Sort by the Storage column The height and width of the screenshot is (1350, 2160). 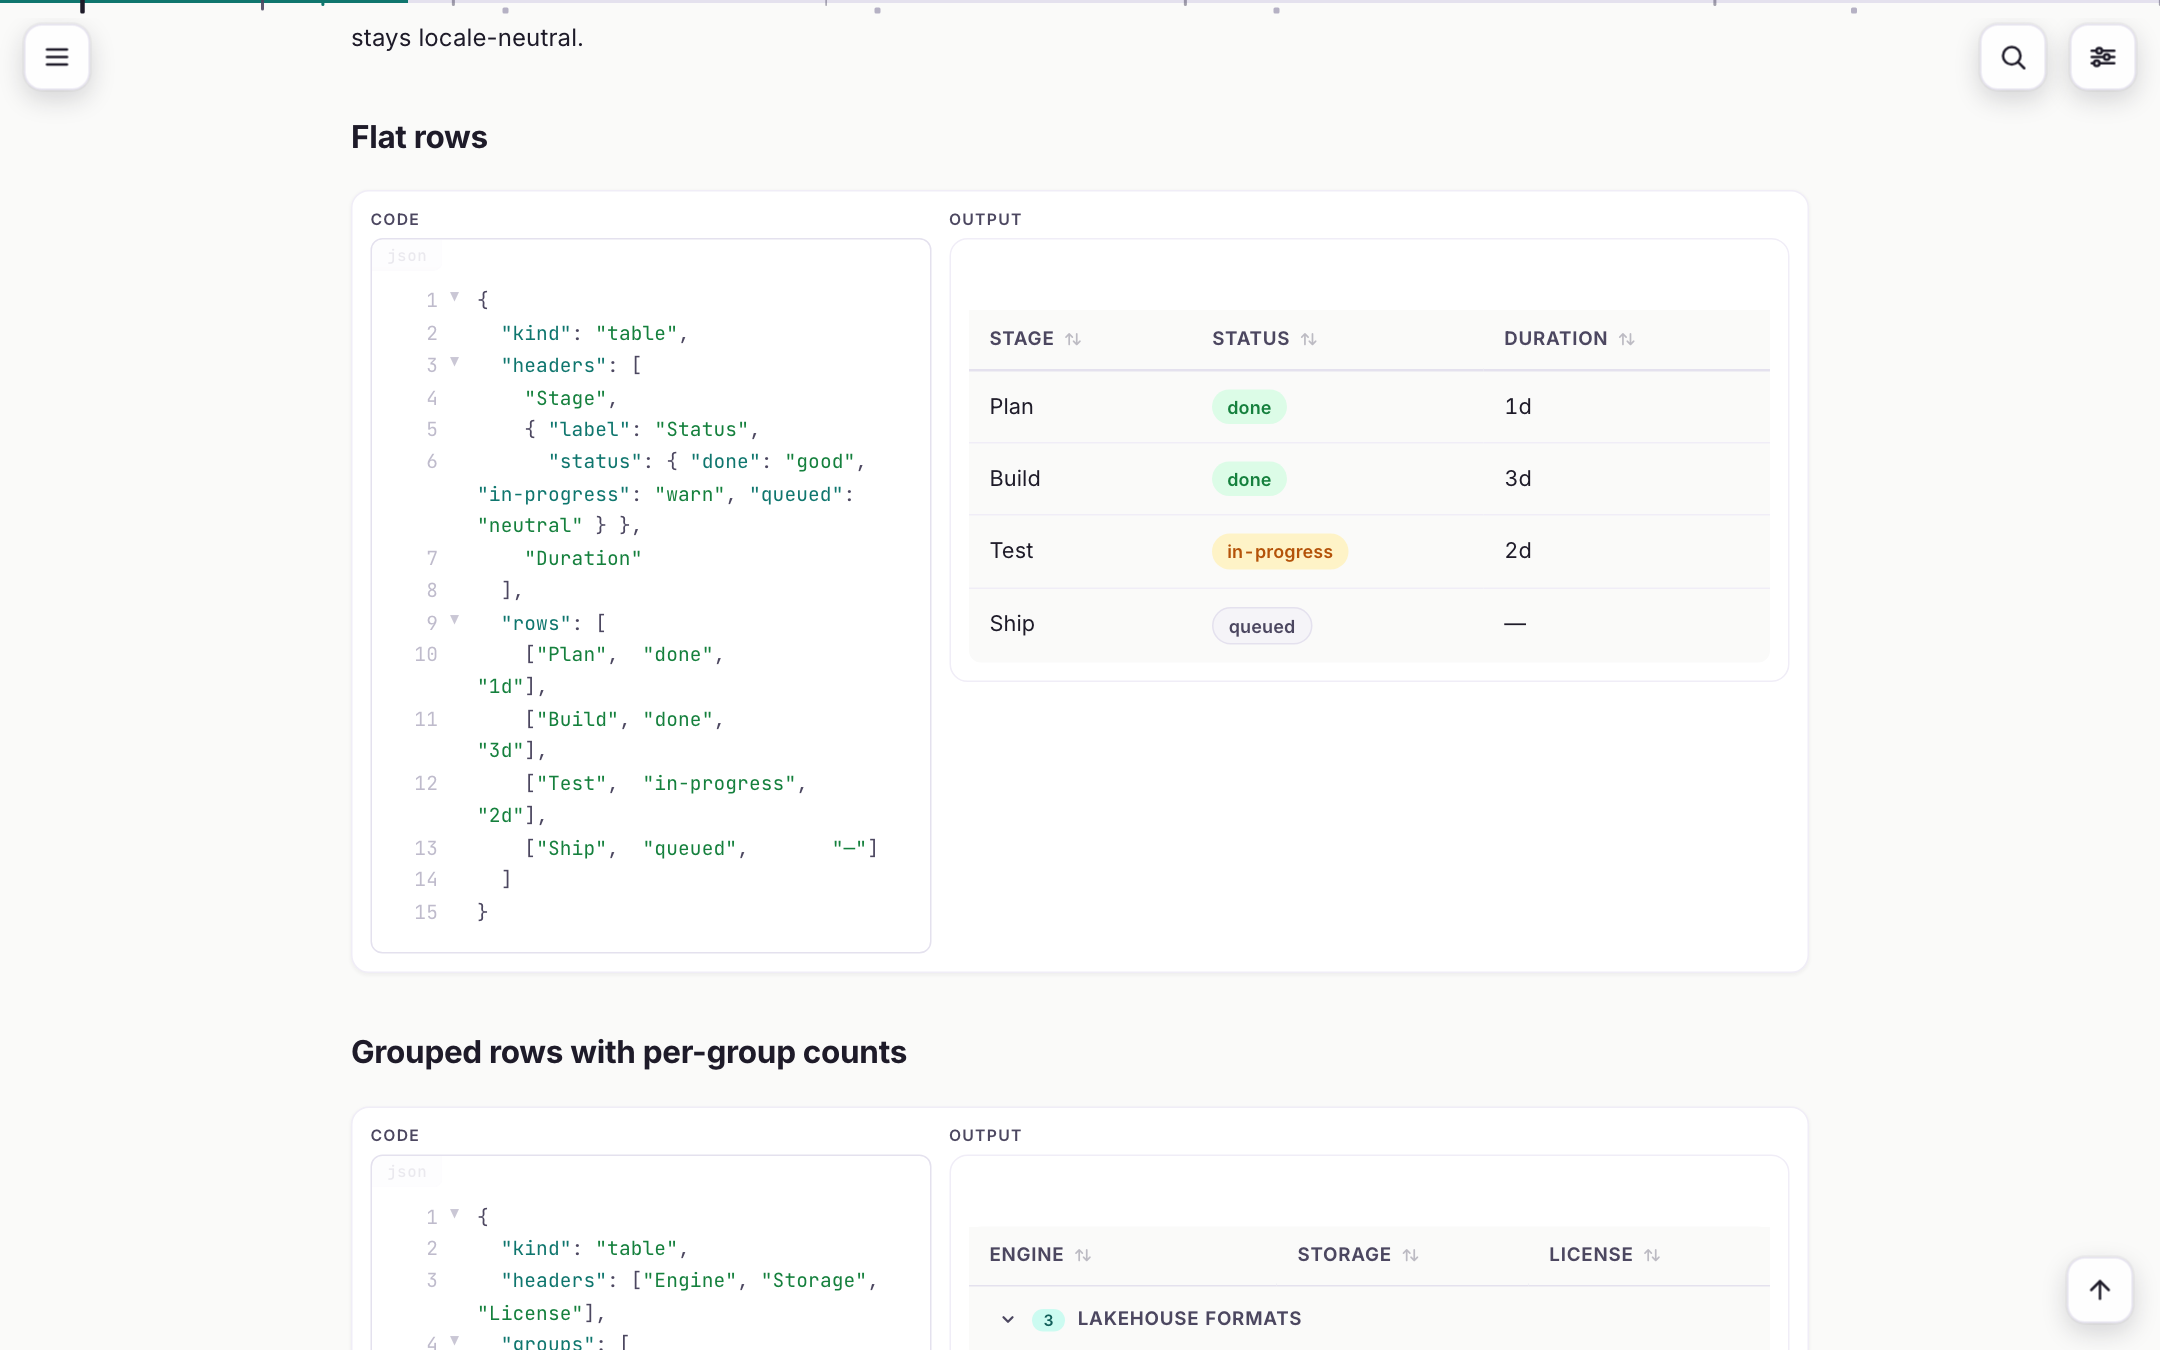click(1358, 1255)
